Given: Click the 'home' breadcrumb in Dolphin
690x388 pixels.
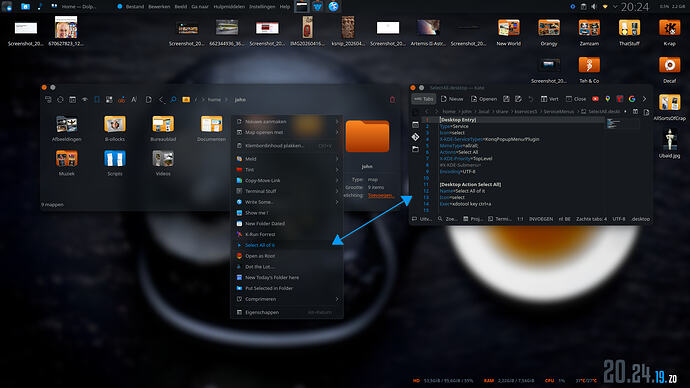Looking at the screenshot, I should [214, 100].
